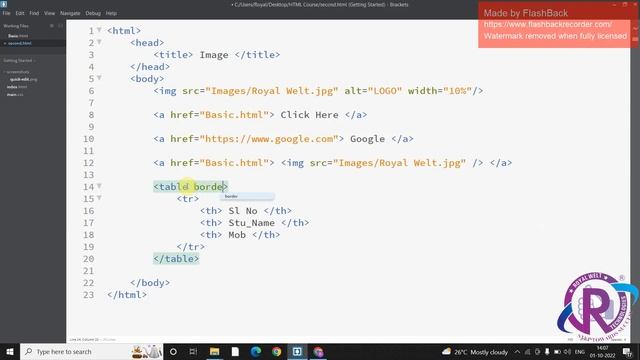Click the Brackets app icon in title bar
The height and width of the screenshot is (360, 640).
point(4,4)
